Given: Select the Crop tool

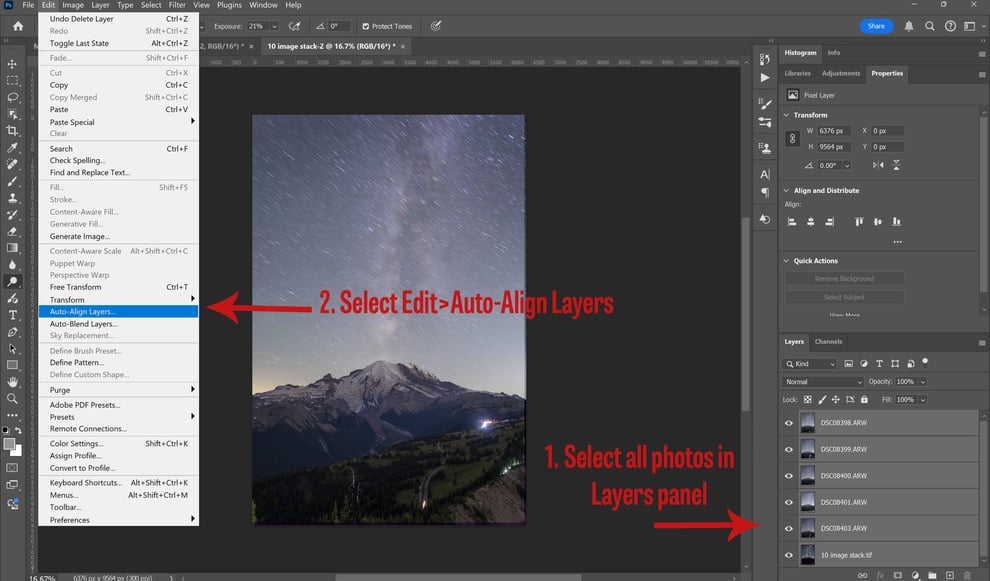Looking at the screenshot, I should click(12, 131).
